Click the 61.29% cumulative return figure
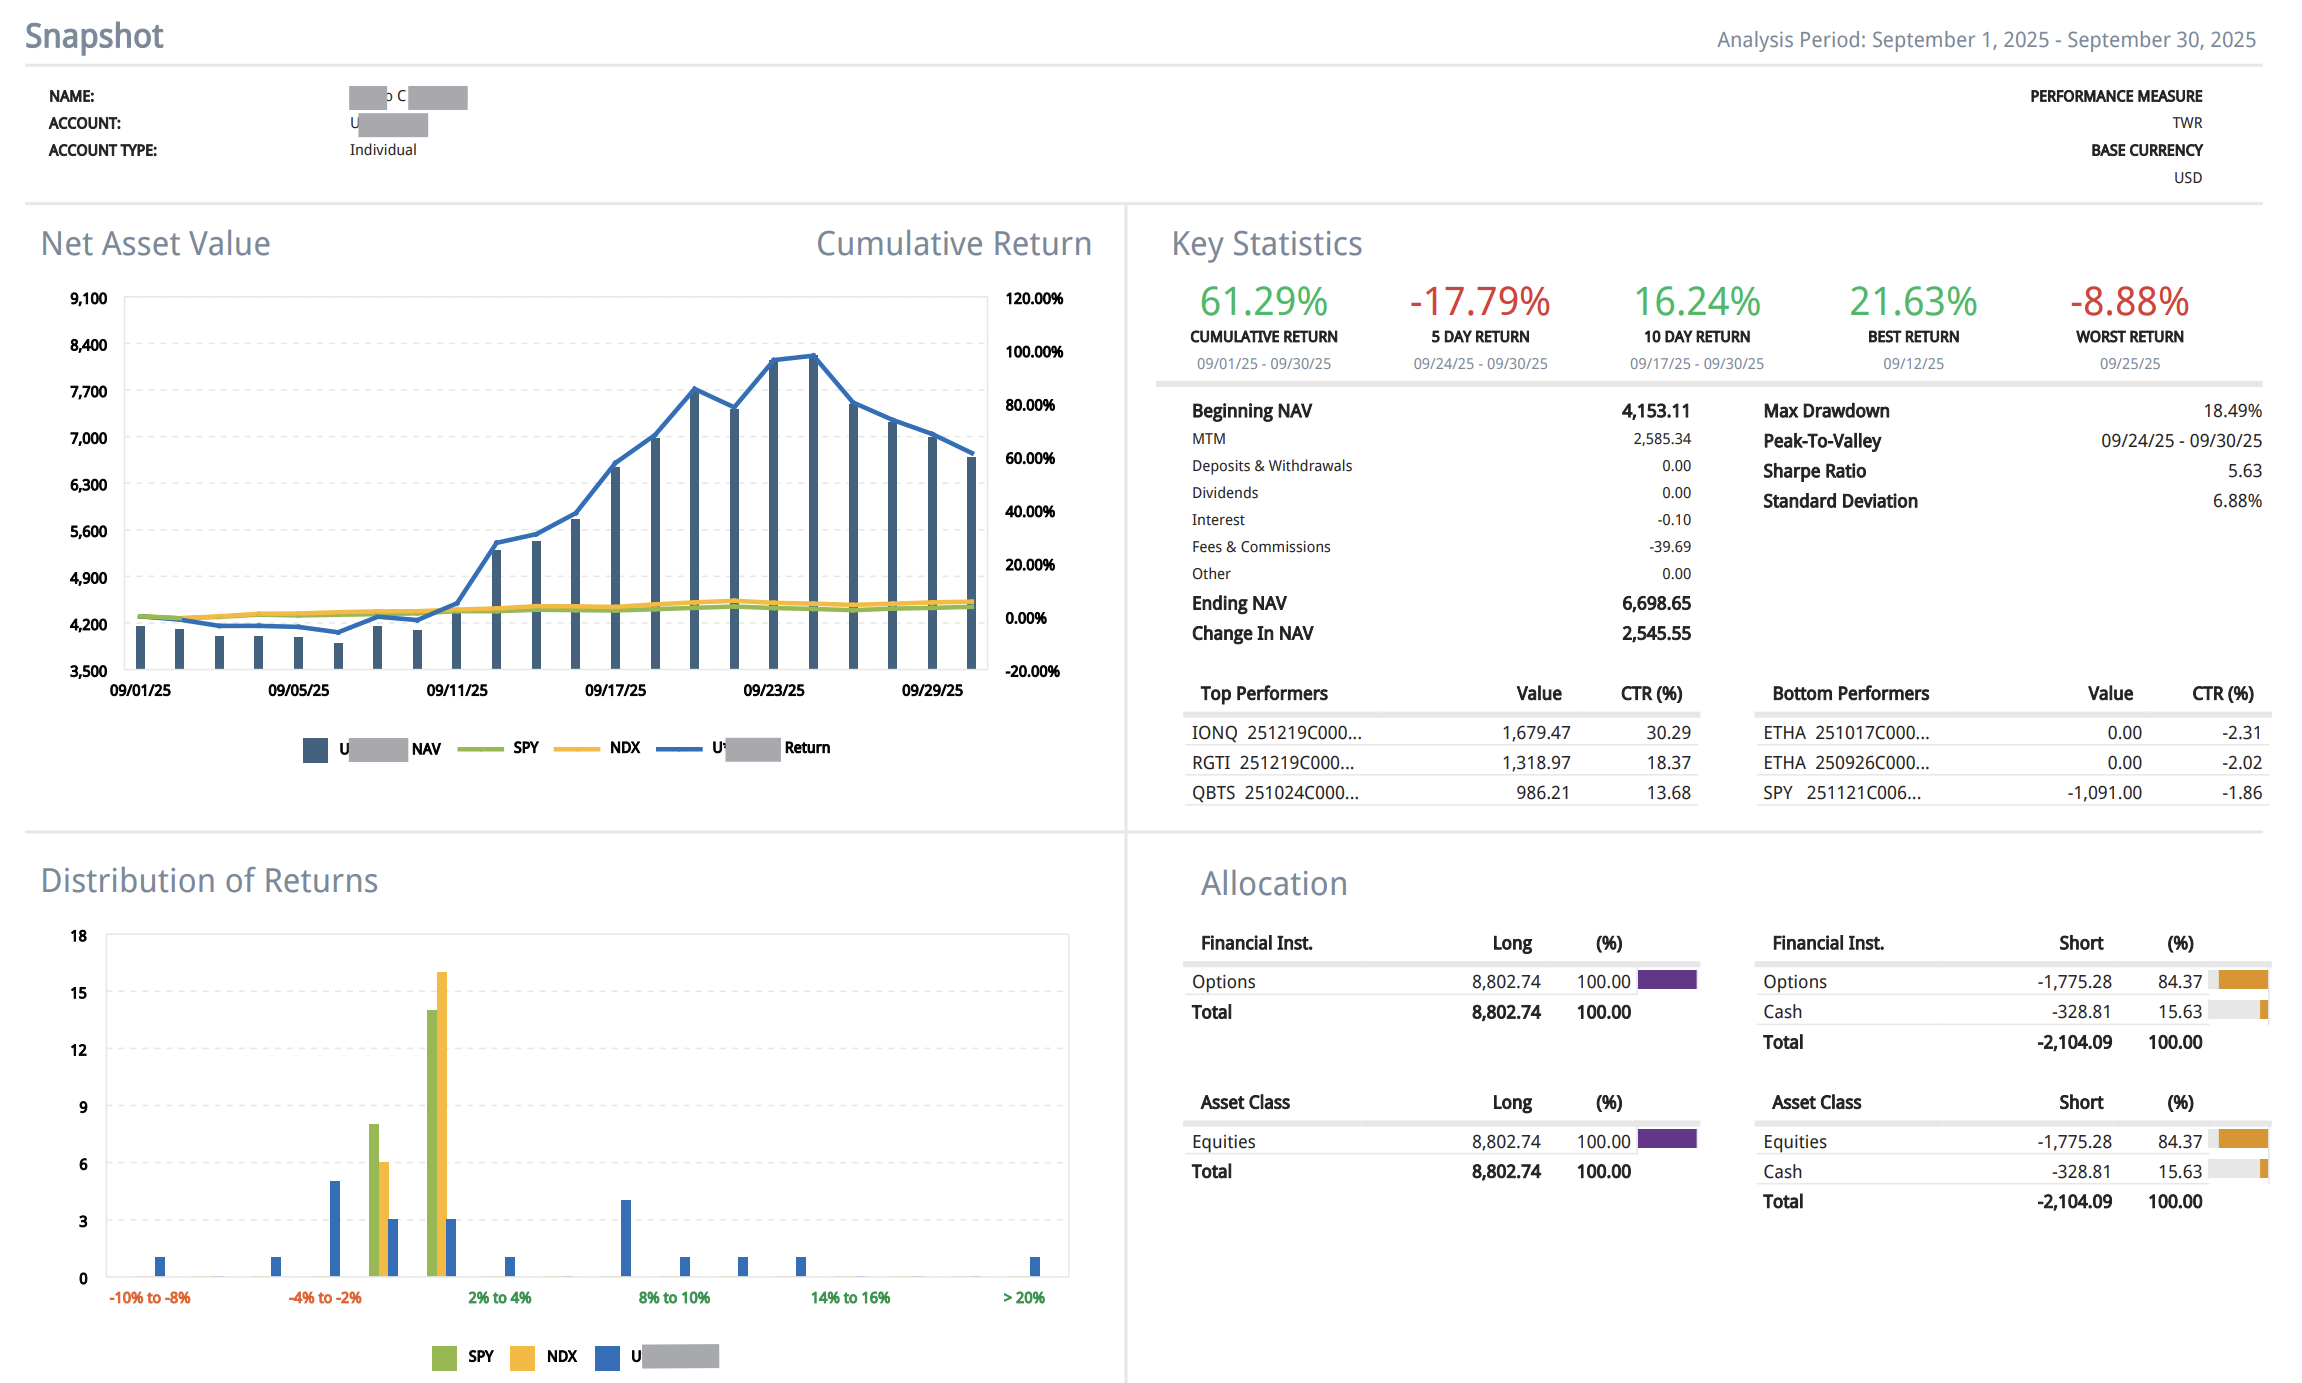The height and width of the screenshot is (1383, 2302). [x=1263, y=301]
